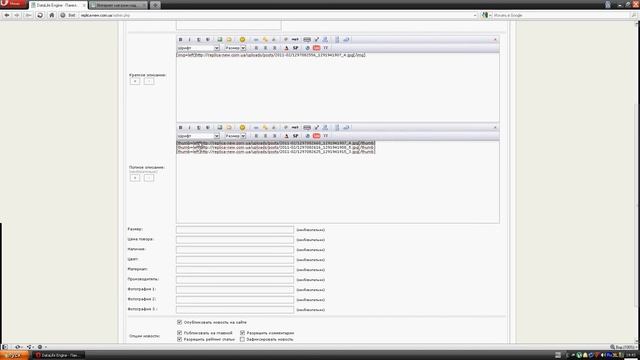Enlarge short description field with plus button
The height and width of the screenshot is (360, 640).
click(135, 81)
